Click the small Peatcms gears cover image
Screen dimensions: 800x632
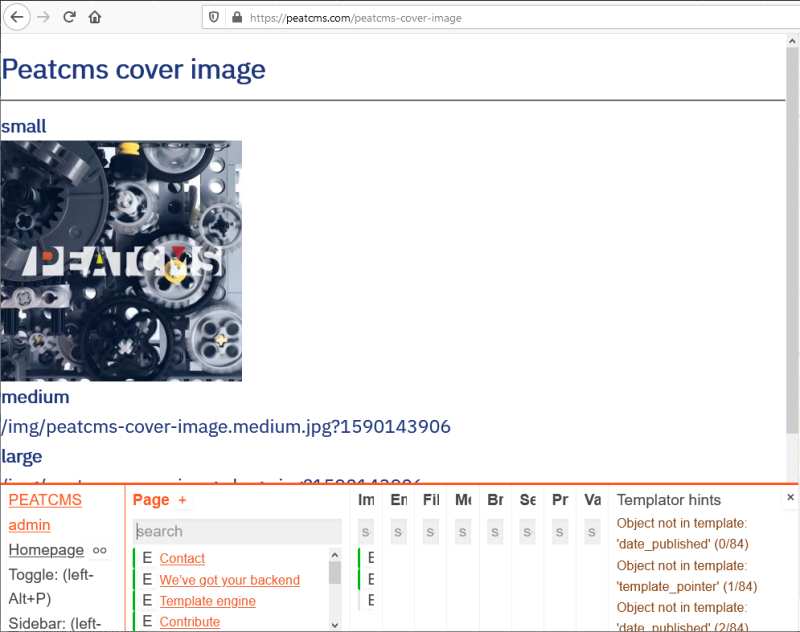(121, 261)
